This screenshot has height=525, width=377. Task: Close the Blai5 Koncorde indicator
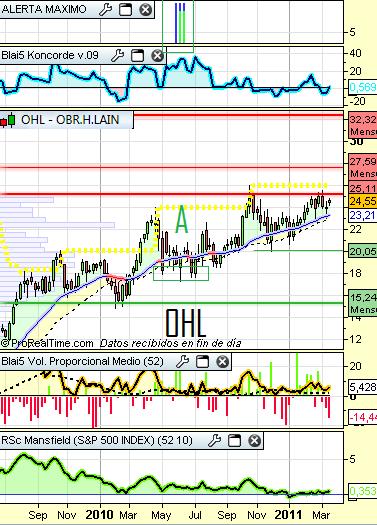(157, 55)
